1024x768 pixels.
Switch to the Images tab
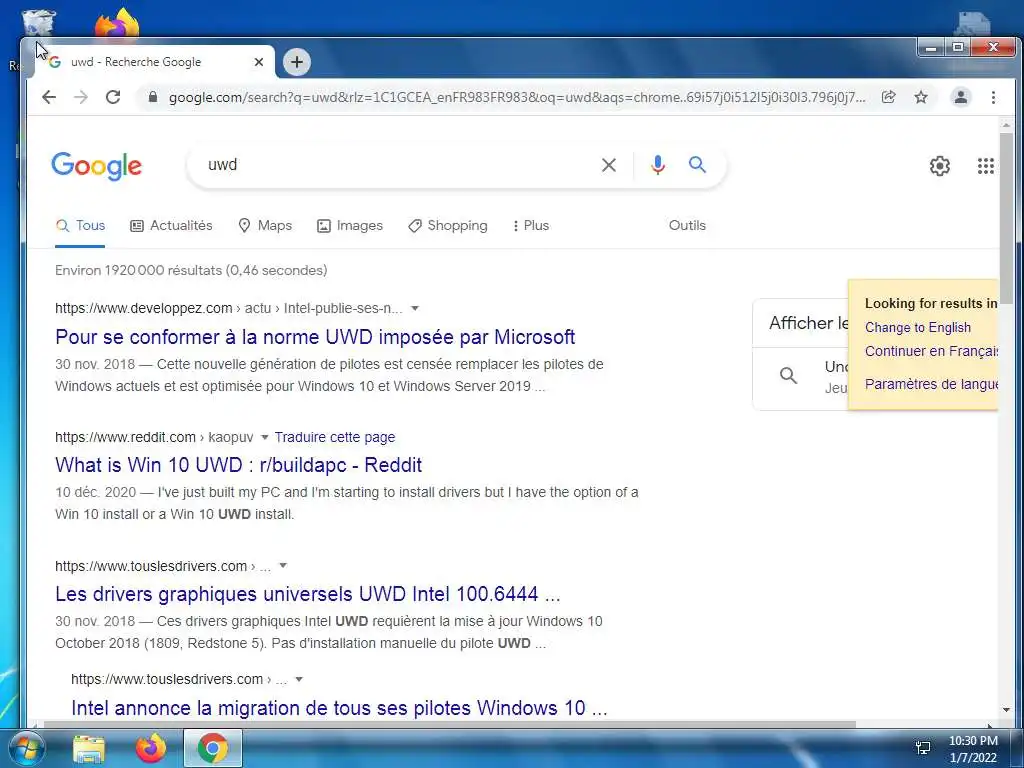tap(350, 225)
